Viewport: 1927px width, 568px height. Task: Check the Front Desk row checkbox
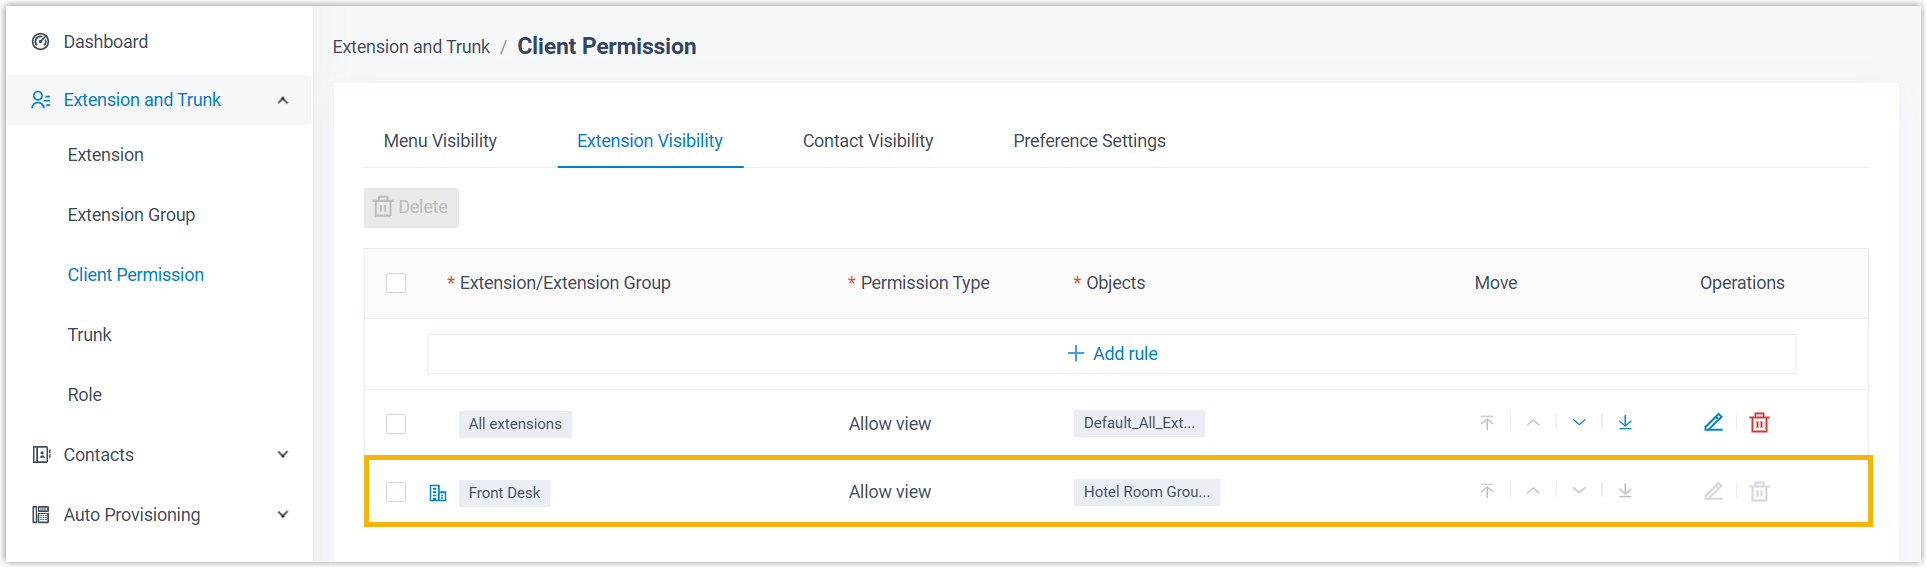(x=396, y=492)
